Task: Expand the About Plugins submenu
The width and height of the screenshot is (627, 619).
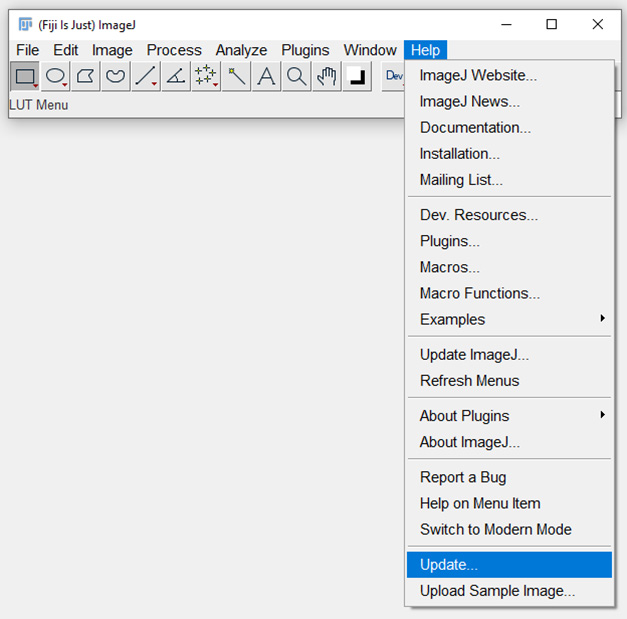Action: click(509, 416)
